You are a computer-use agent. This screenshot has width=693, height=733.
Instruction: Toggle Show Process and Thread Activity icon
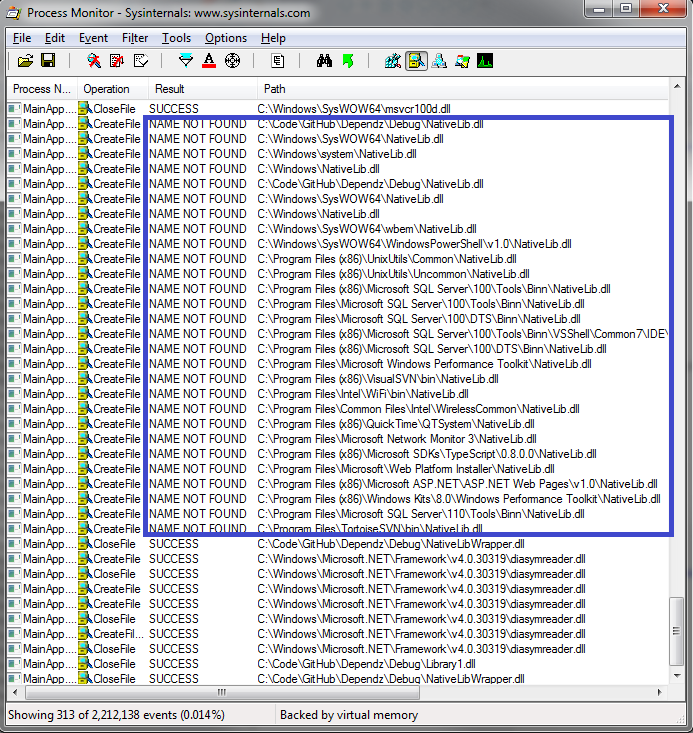462,61
